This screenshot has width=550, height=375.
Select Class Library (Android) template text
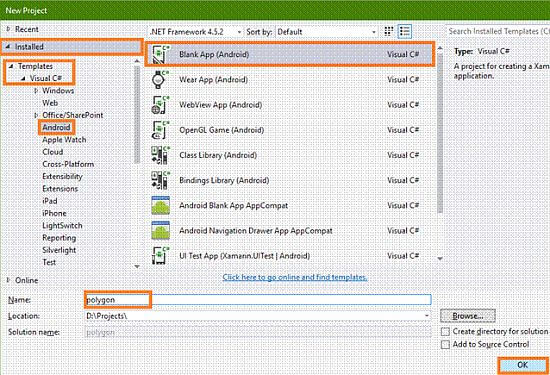pyautogui.click(x=218, y=155)
